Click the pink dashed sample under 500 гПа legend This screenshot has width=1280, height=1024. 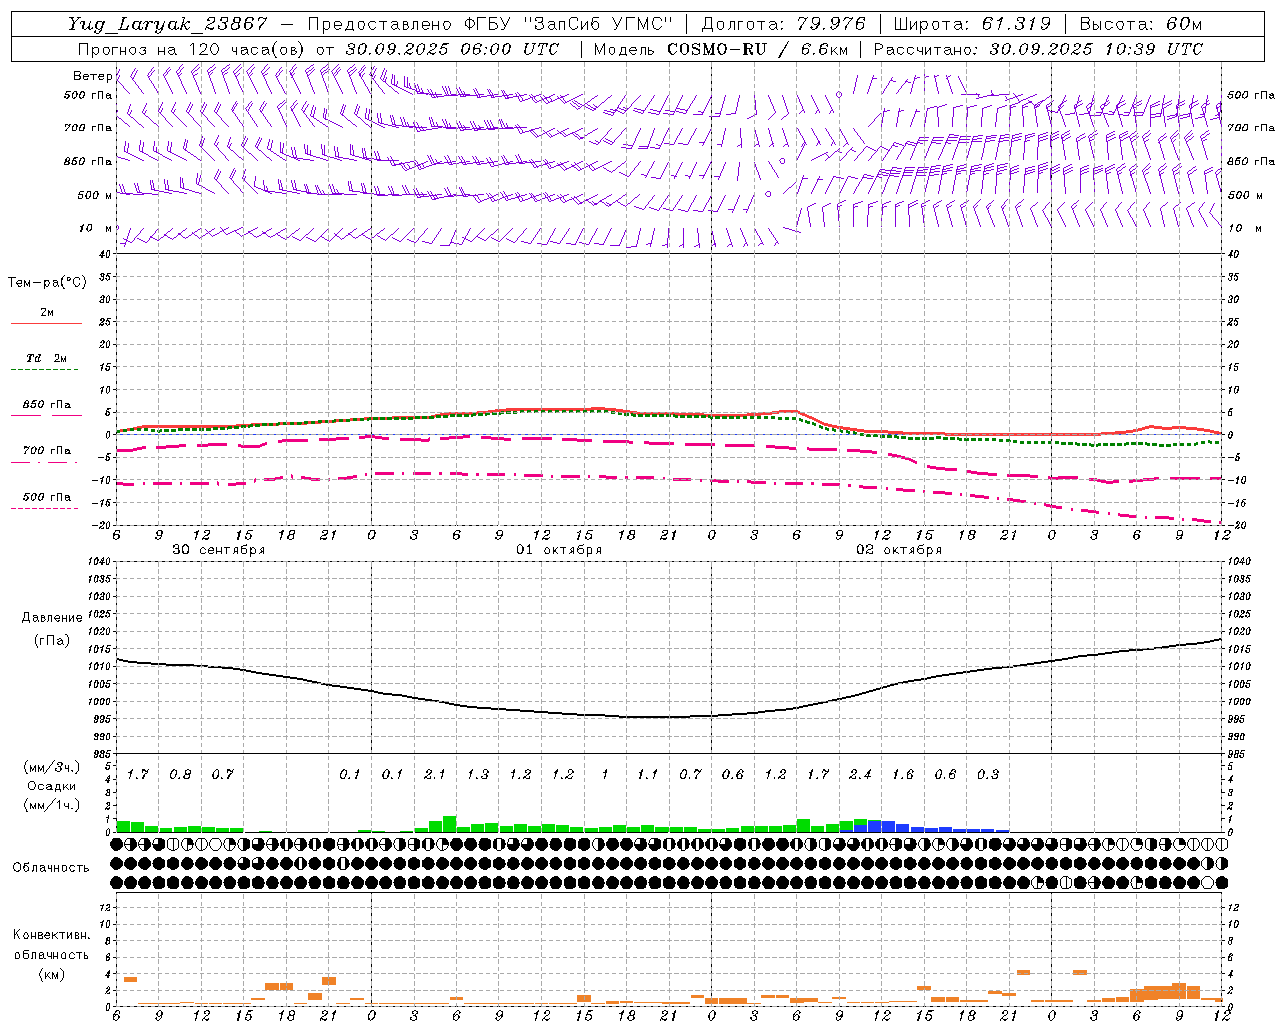pyautogui.click(x=46, y=508)
